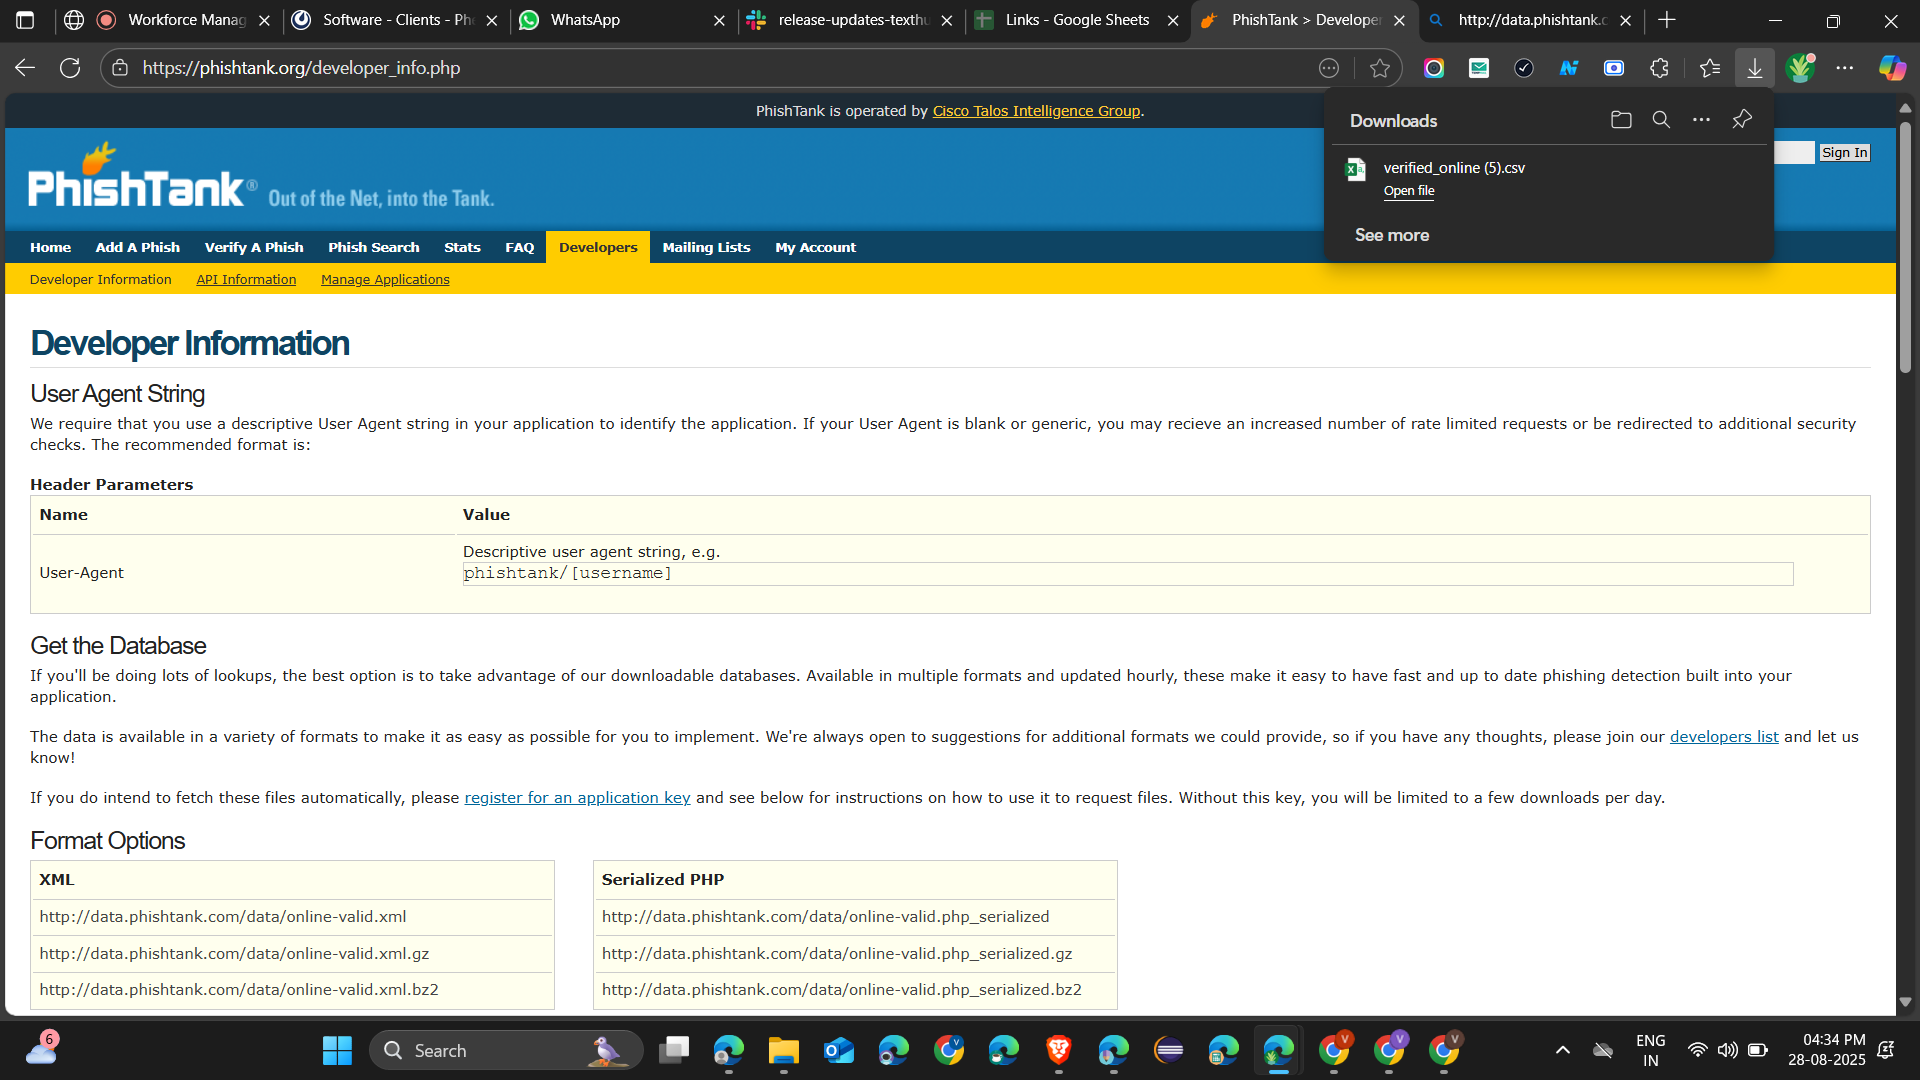This screenshot has width=1920, height=1080.
Task: Open browser extensions puzzle icon
Action: tap(1659, 68)
